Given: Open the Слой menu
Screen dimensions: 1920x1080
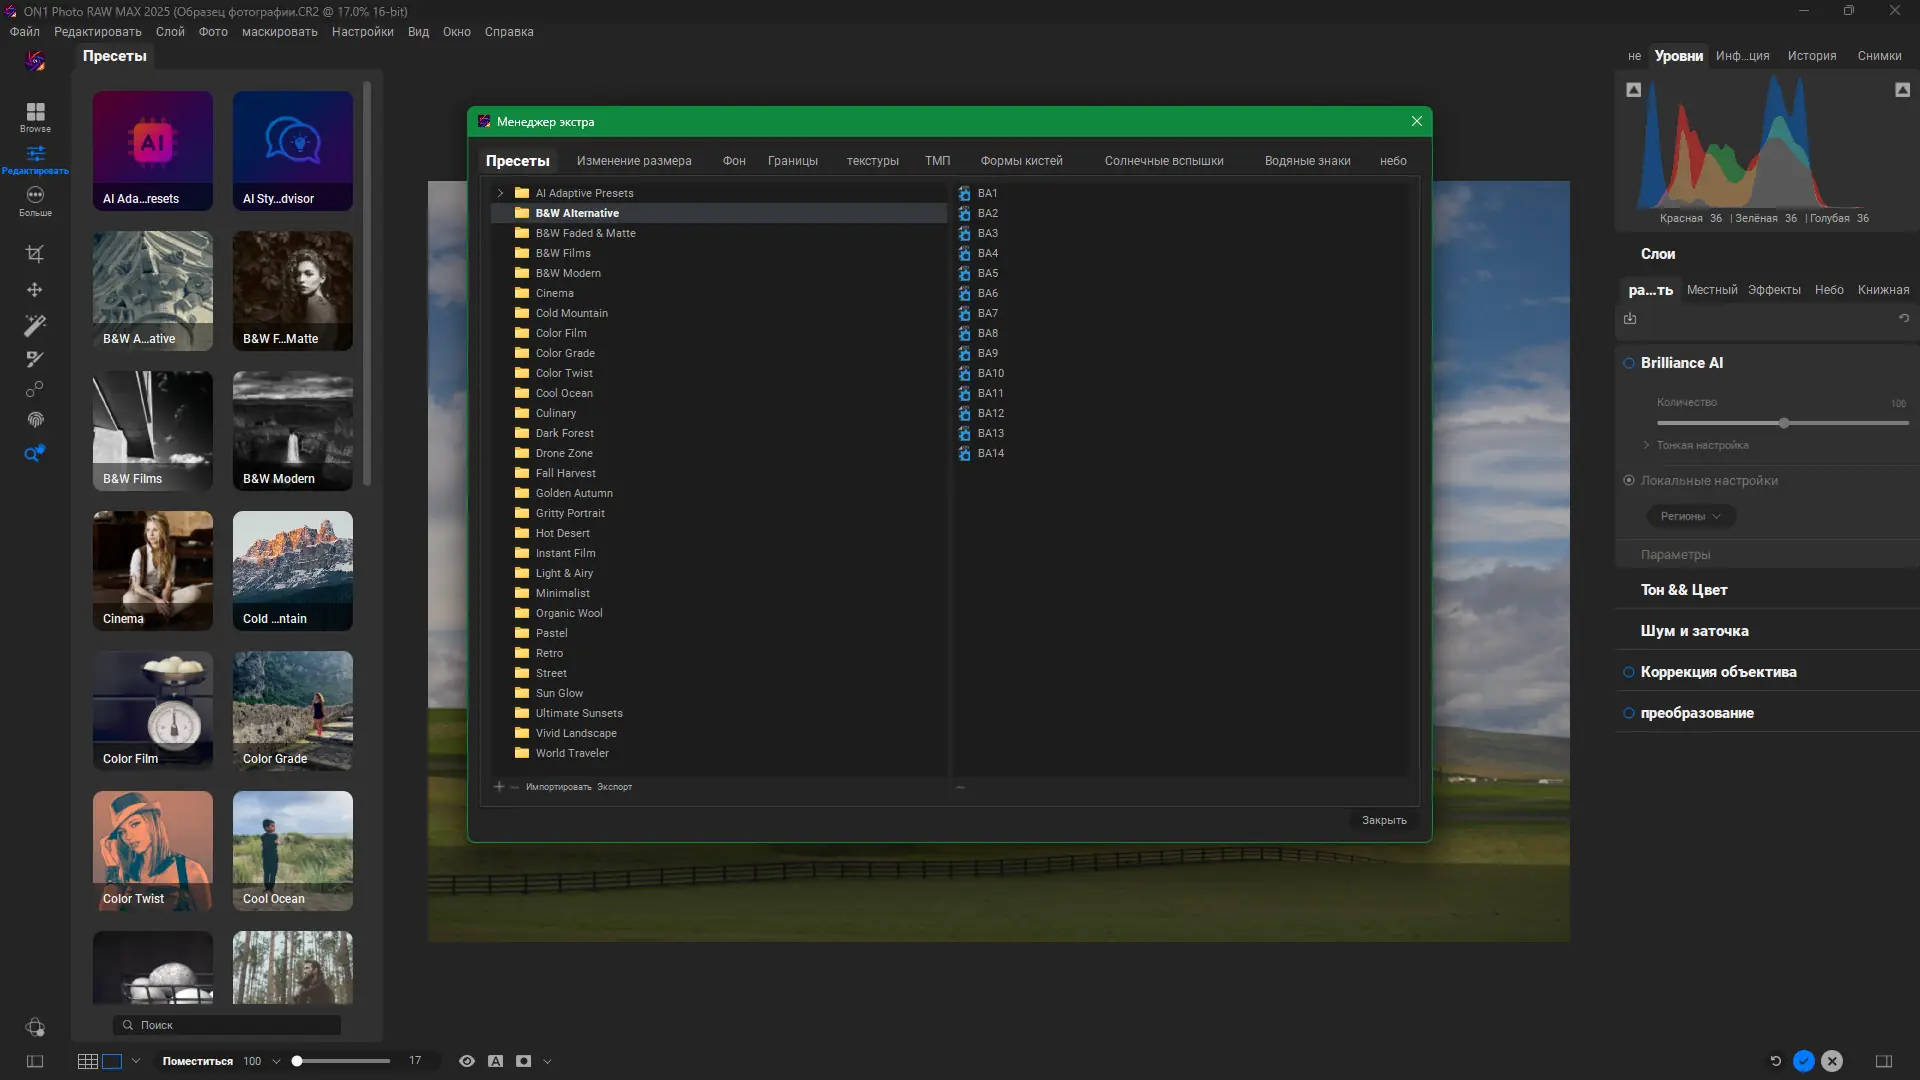Looking at the screenshot, I should point(170,32).
